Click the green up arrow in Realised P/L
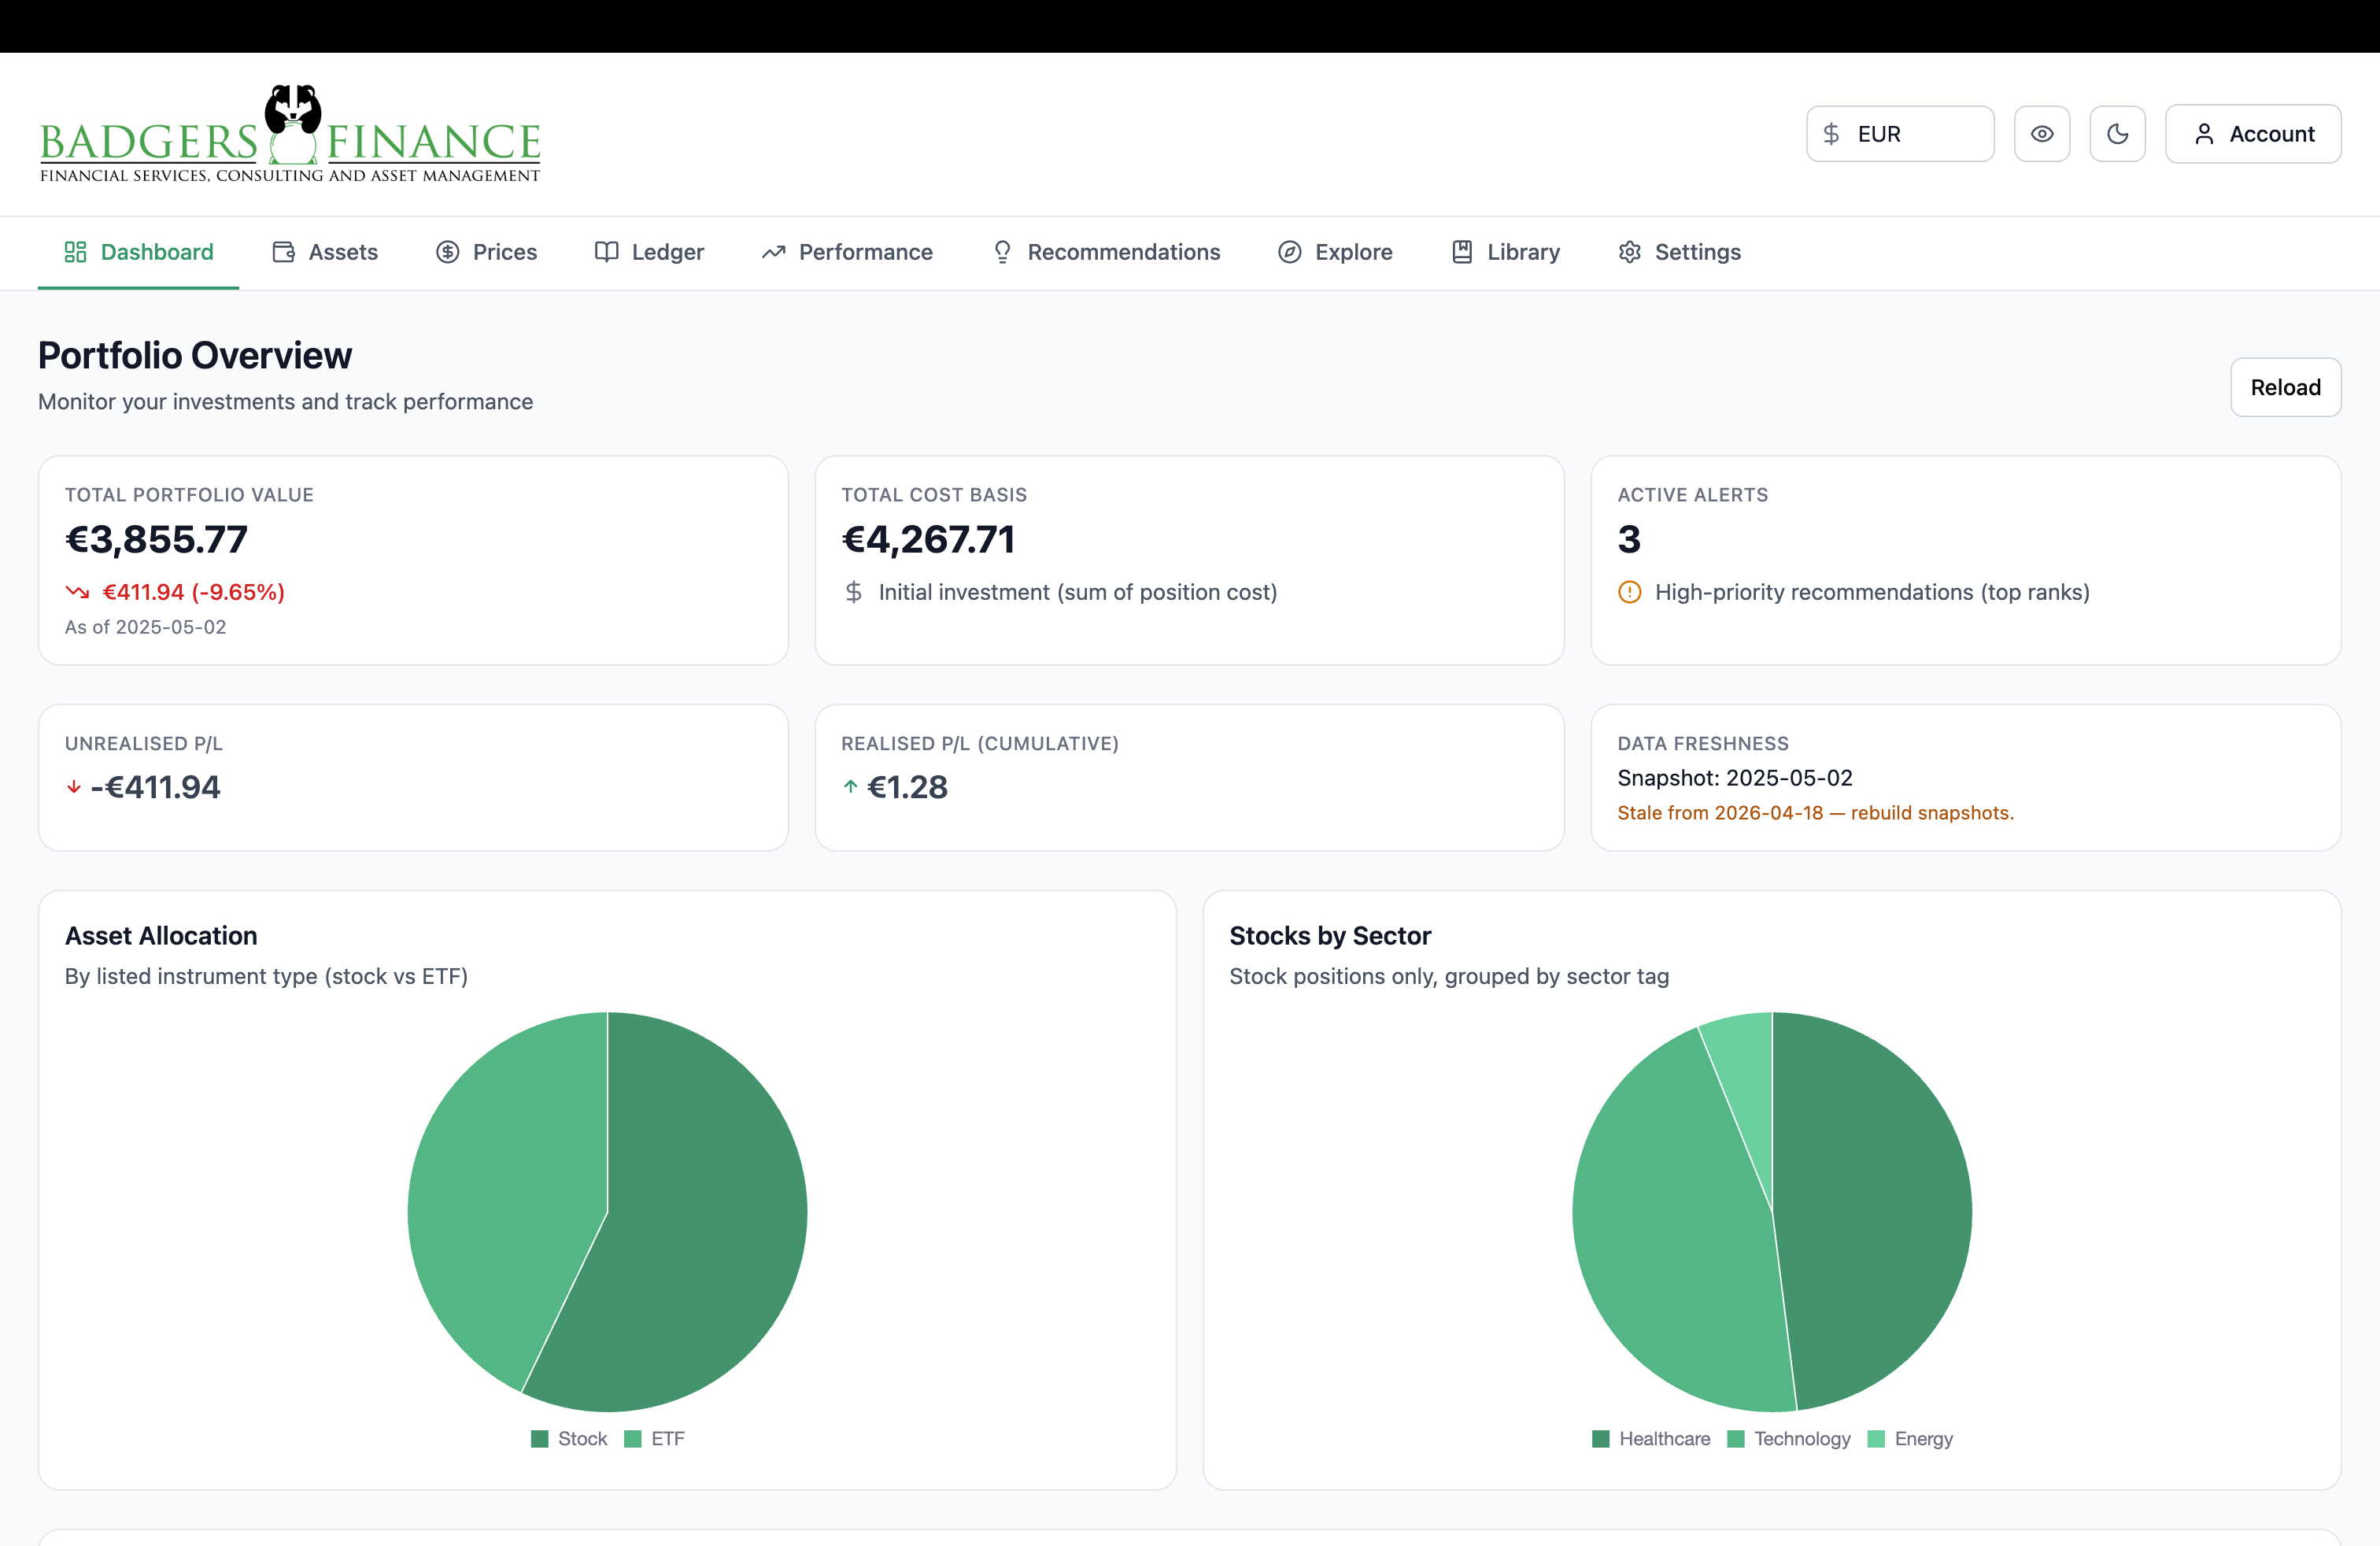The width and height of the screenshot is (2380, 1546). tap(850, 787)
